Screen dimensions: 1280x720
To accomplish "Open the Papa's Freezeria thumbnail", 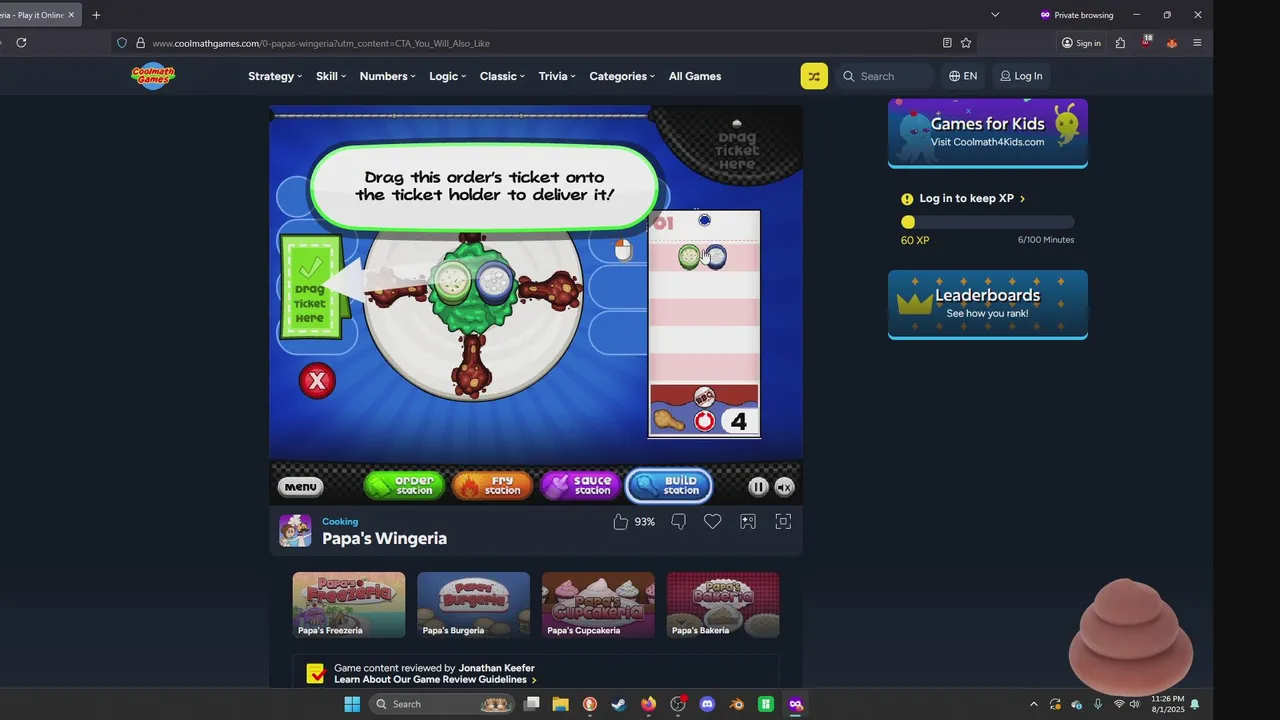I will tap(349, 605).
